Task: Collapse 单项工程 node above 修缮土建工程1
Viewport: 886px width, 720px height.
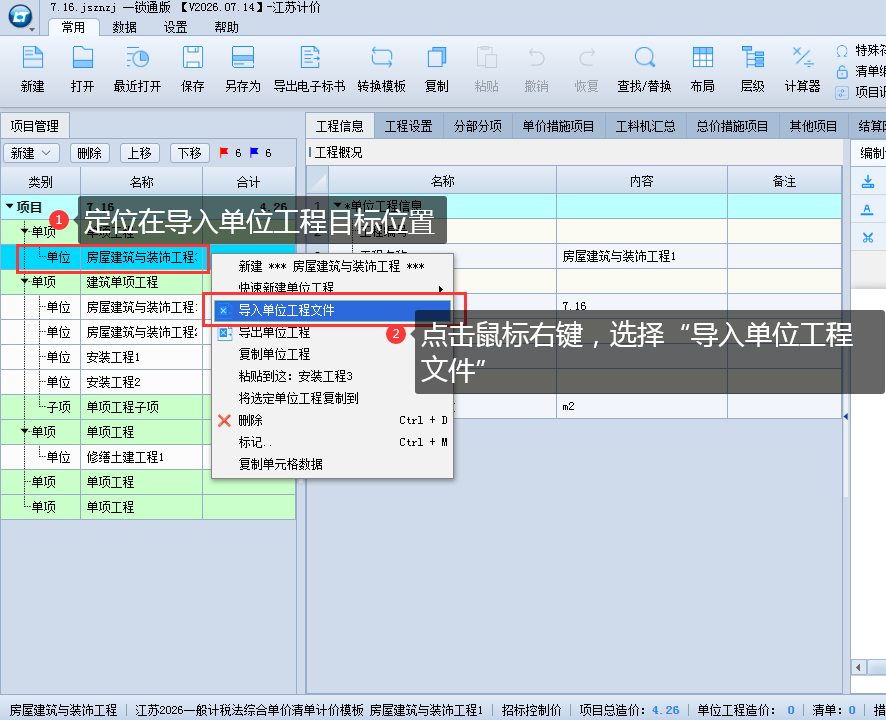Action: 24,431
